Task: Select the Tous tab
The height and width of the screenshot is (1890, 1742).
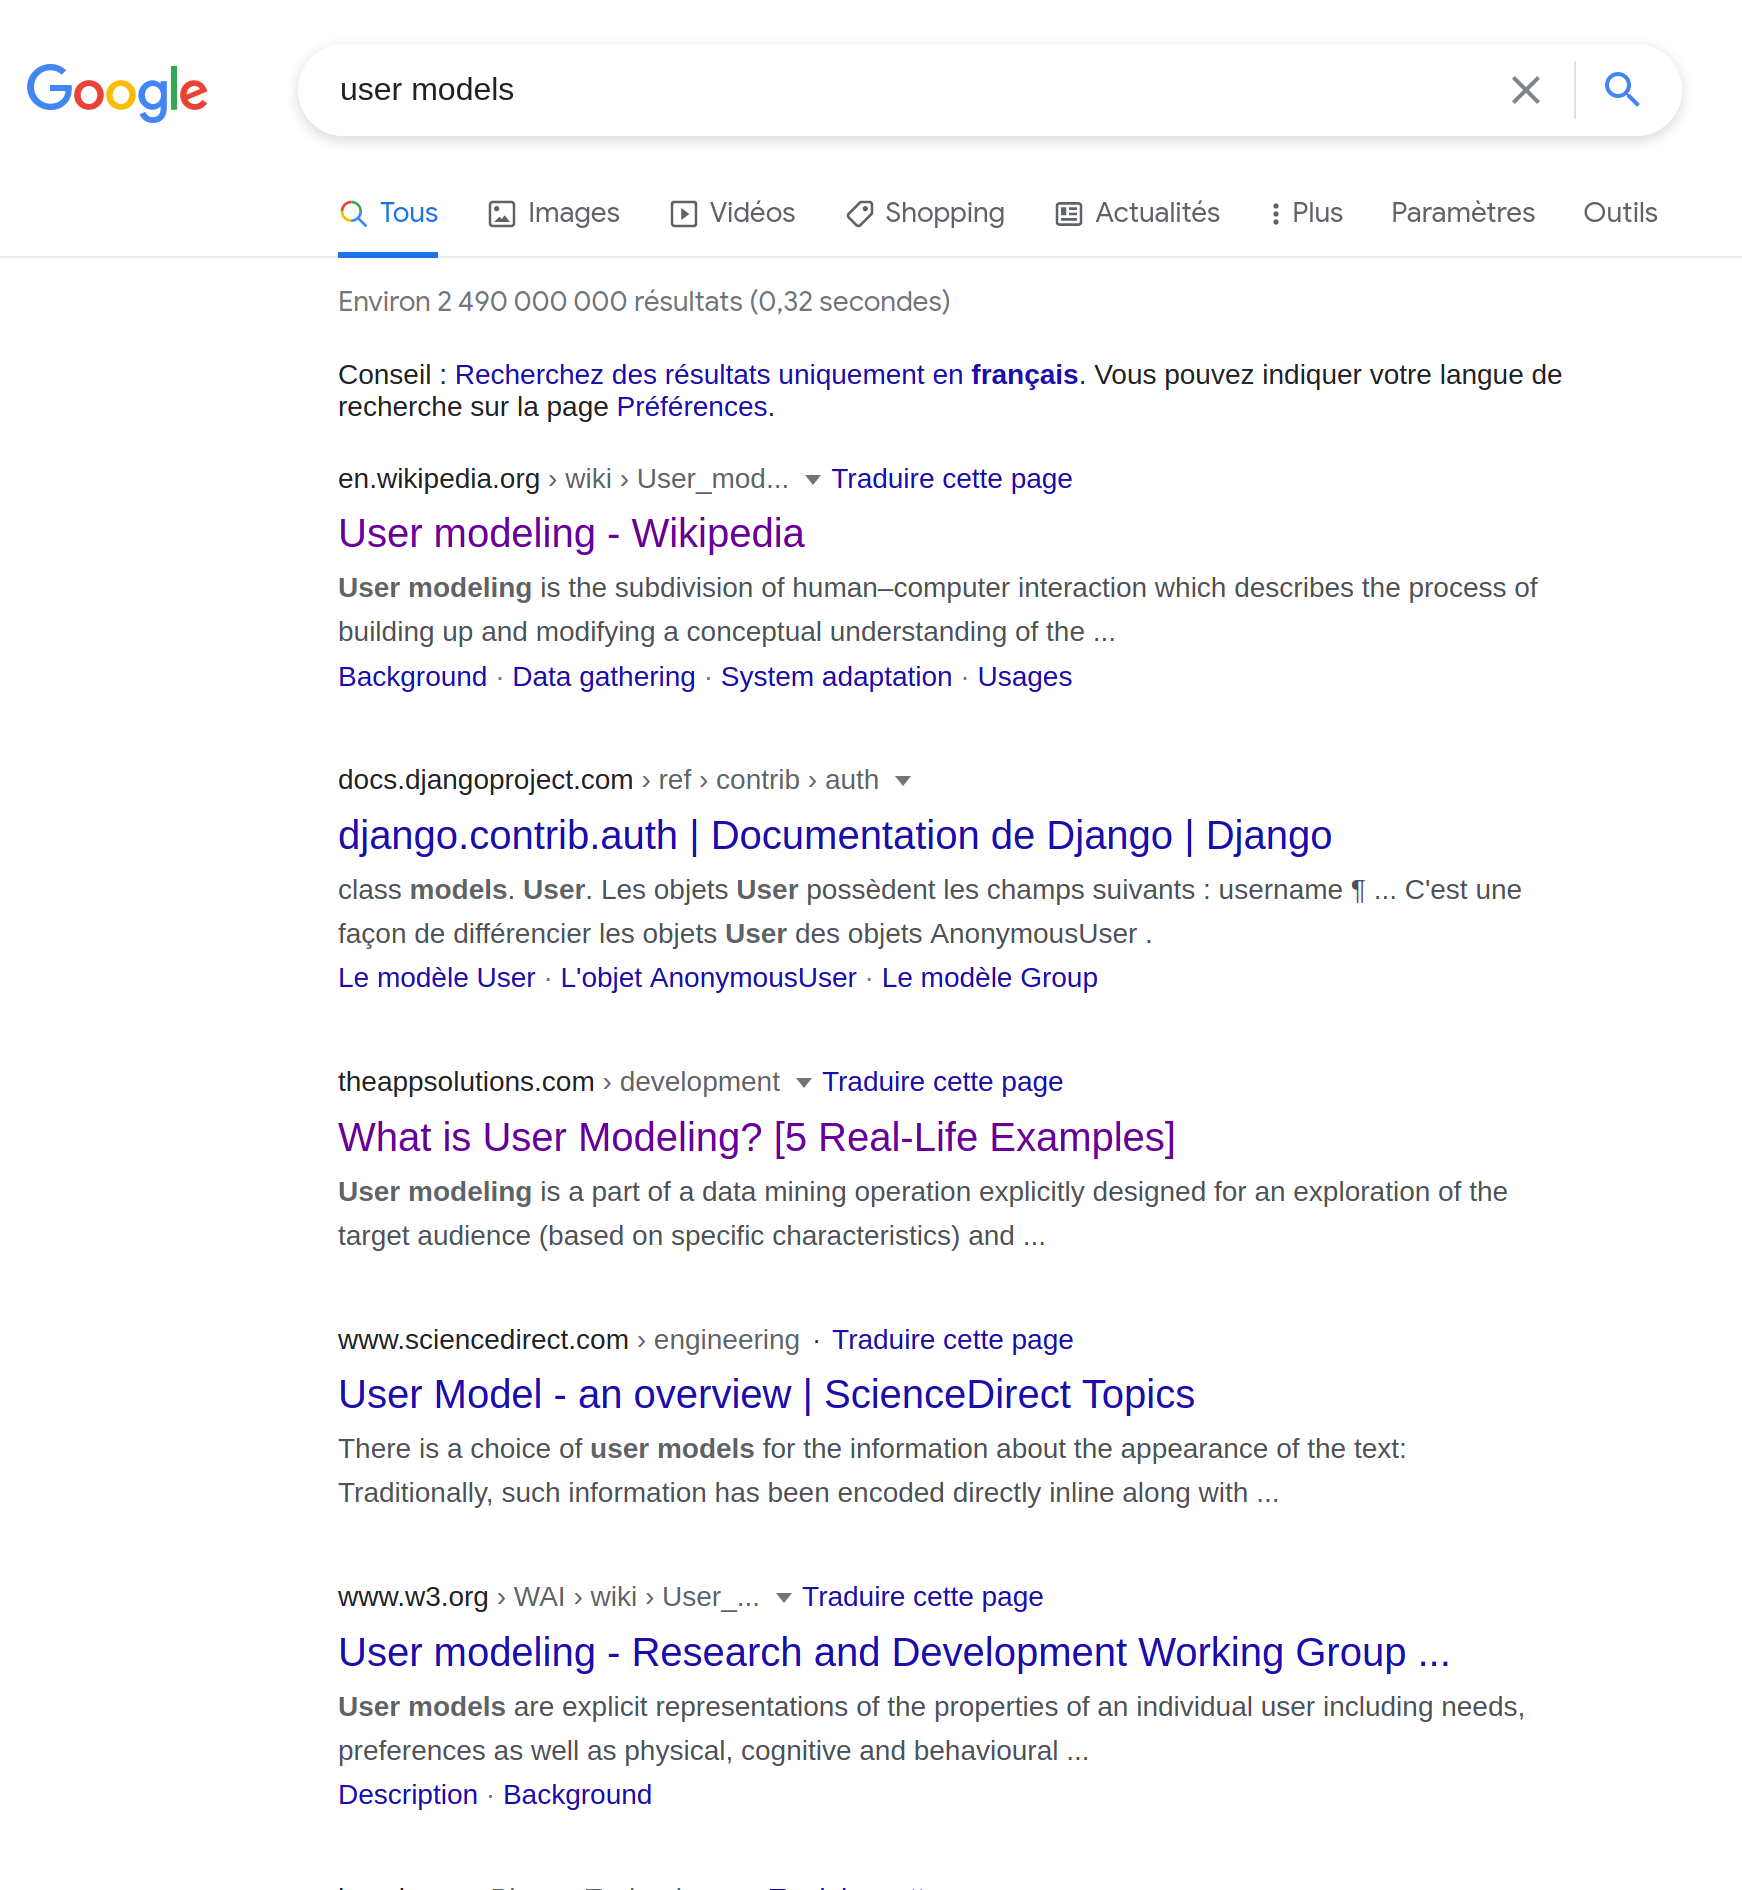Action: (x=389, y=213)
